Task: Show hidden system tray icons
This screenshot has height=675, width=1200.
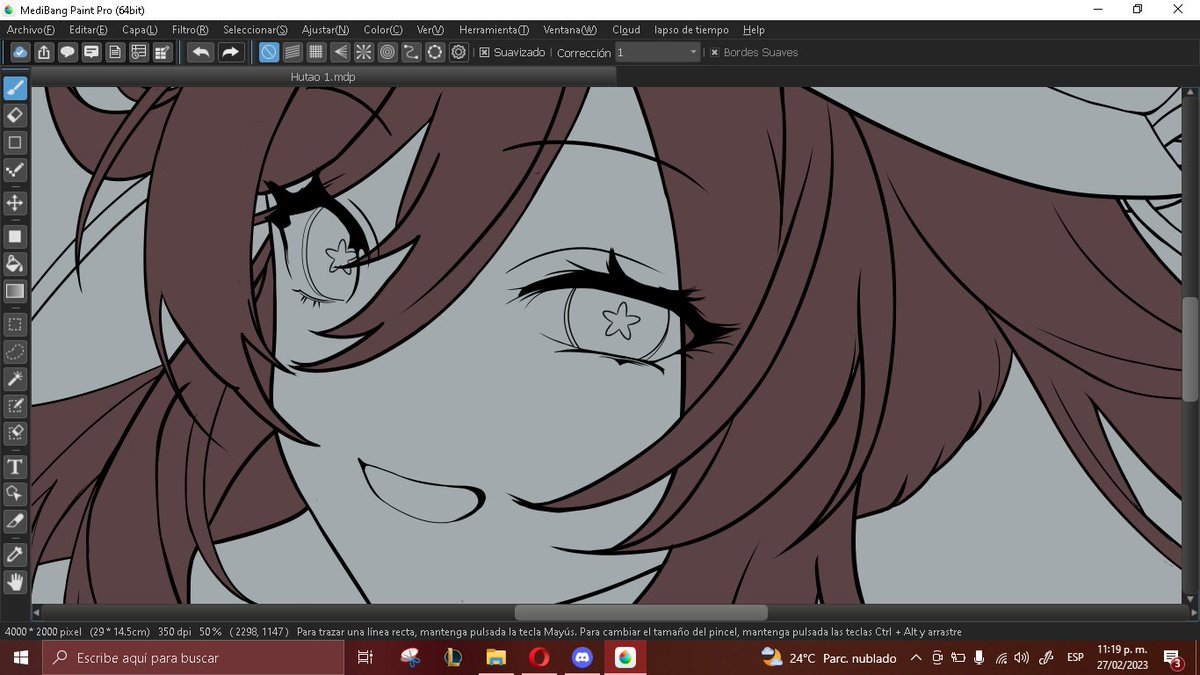Action: pyautogui.click(x=915, y=658)
